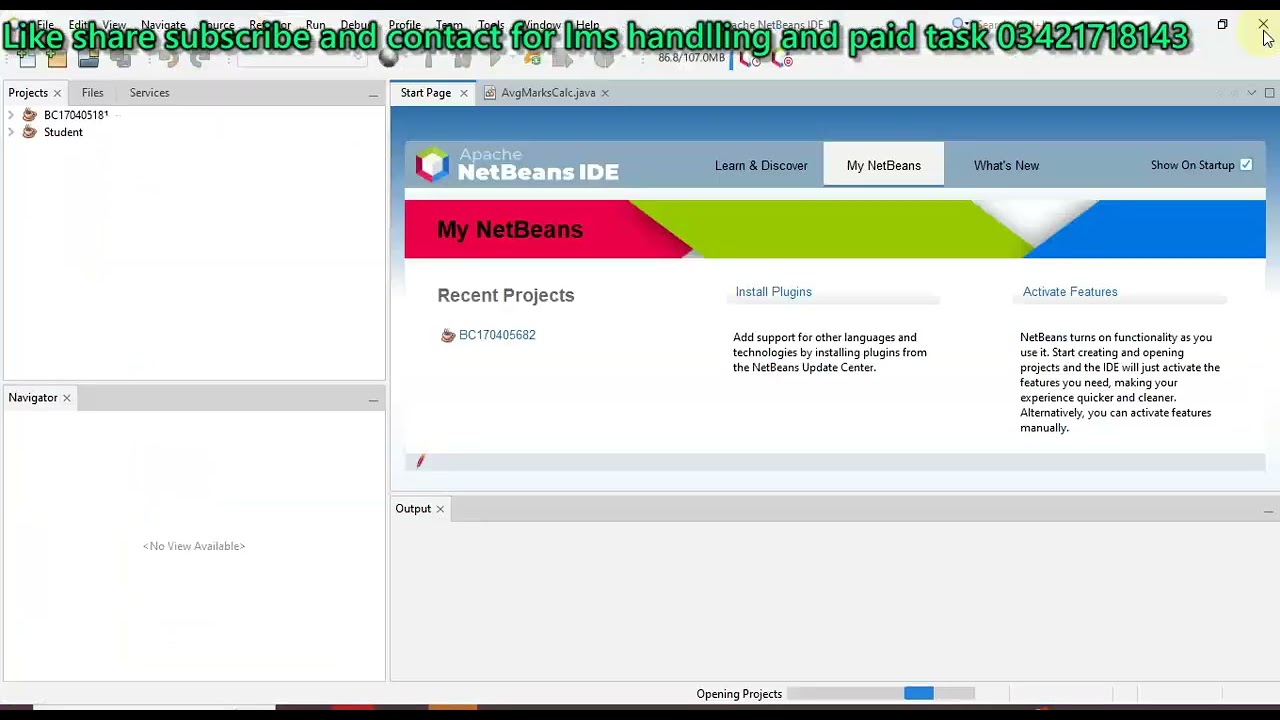Click the NetBeans cube logo
The height and width of the screenshot is (720, 1280).
click(433, 165)
